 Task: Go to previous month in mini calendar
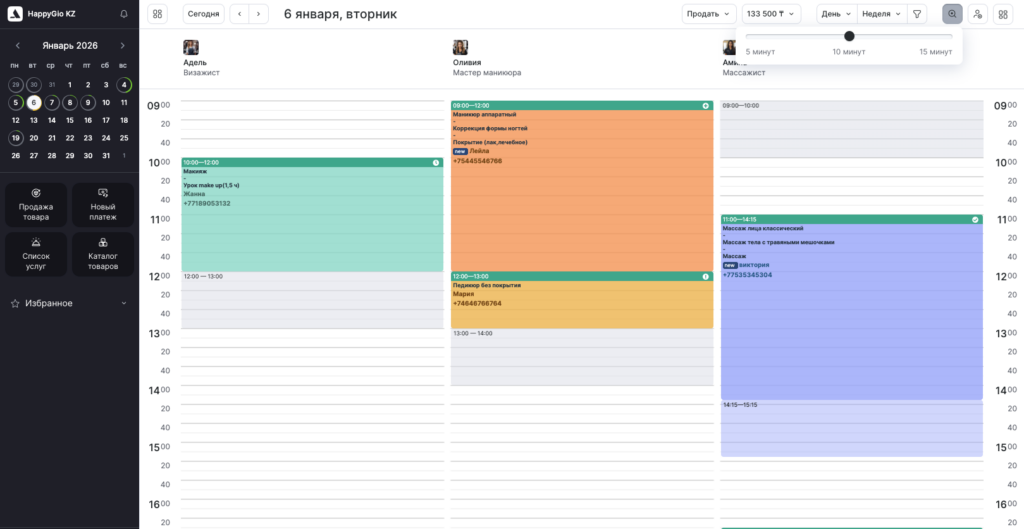pyautogui.click(x=17, y=46)
